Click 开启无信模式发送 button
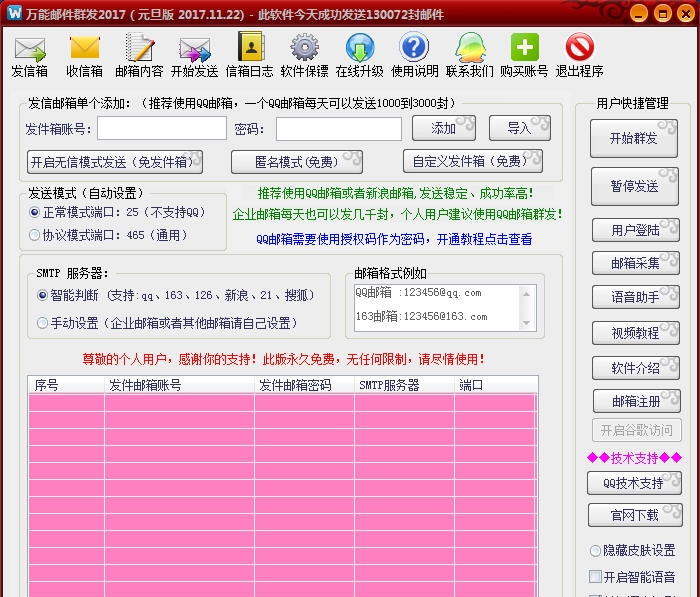 click(x=115, y=162)
